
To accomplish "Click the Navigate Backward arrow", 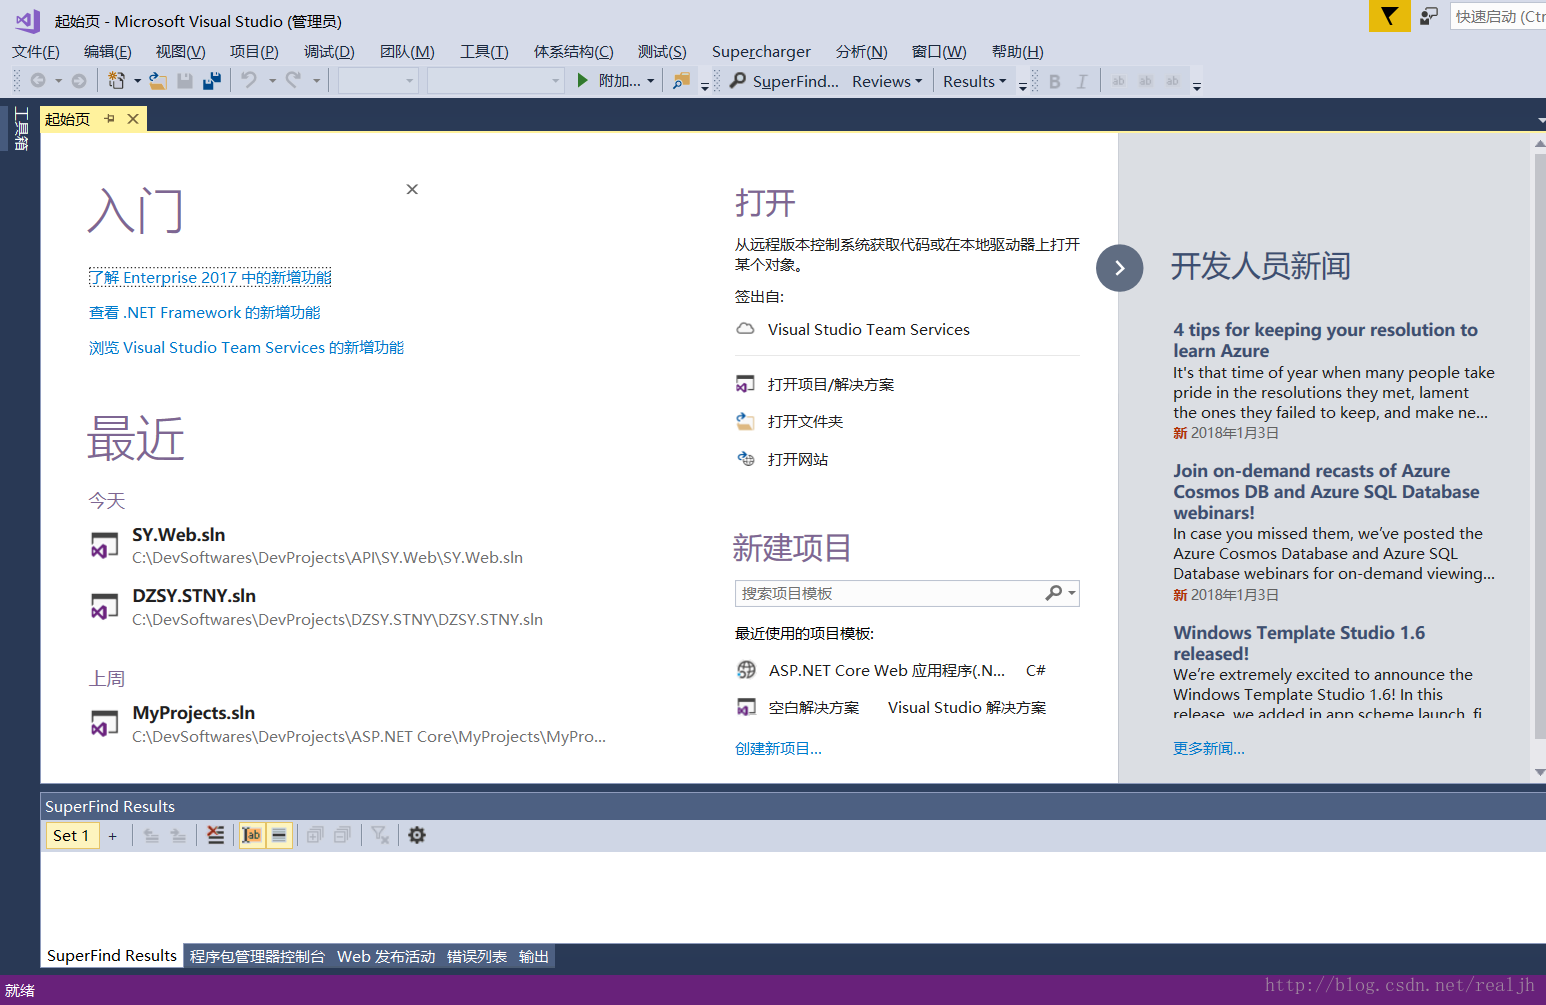I will [x=38, y=81].
